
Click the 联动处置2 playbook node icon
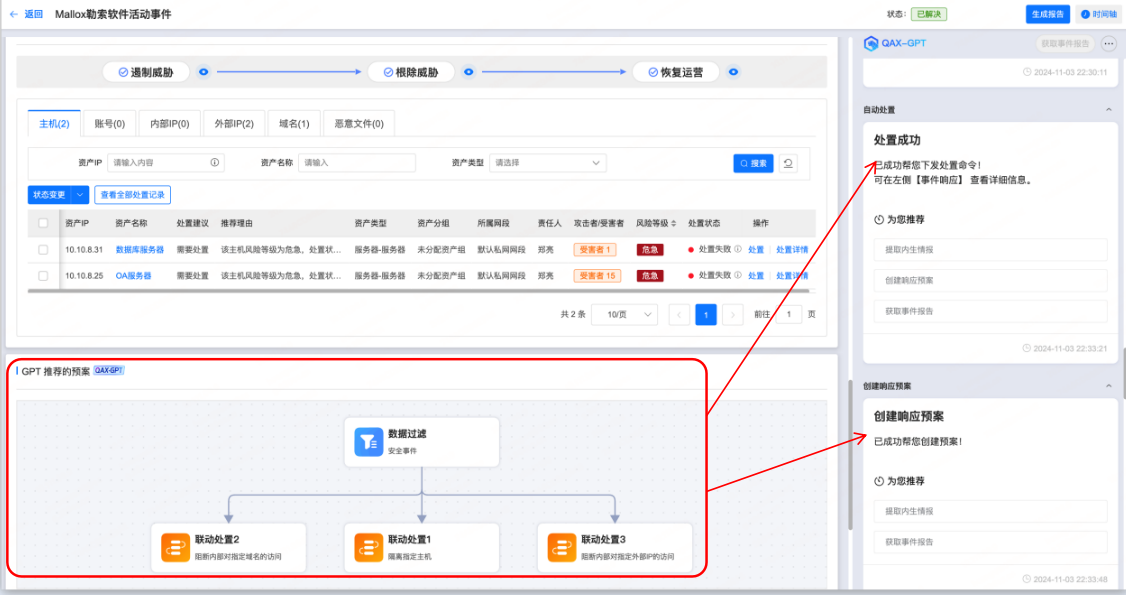click(x=176, y=547)
